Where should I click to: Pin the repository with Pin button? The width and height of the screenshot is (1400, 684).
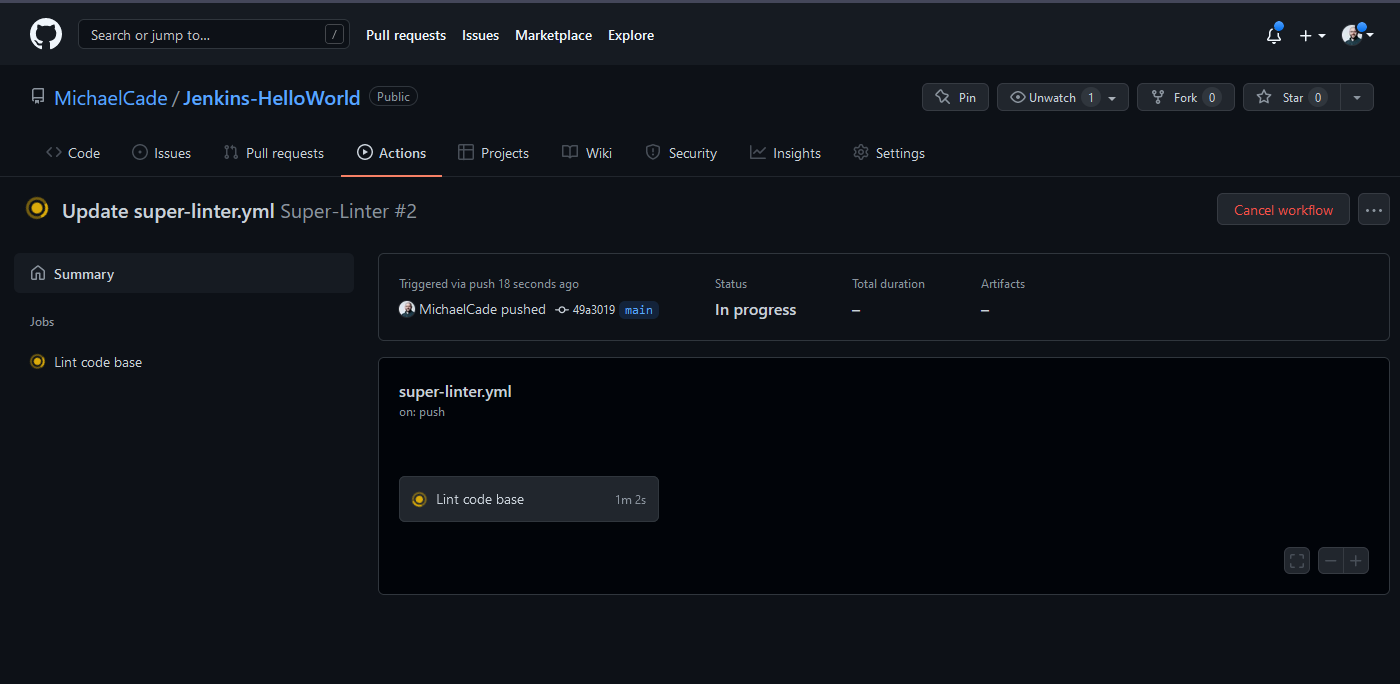pos(955,97)
